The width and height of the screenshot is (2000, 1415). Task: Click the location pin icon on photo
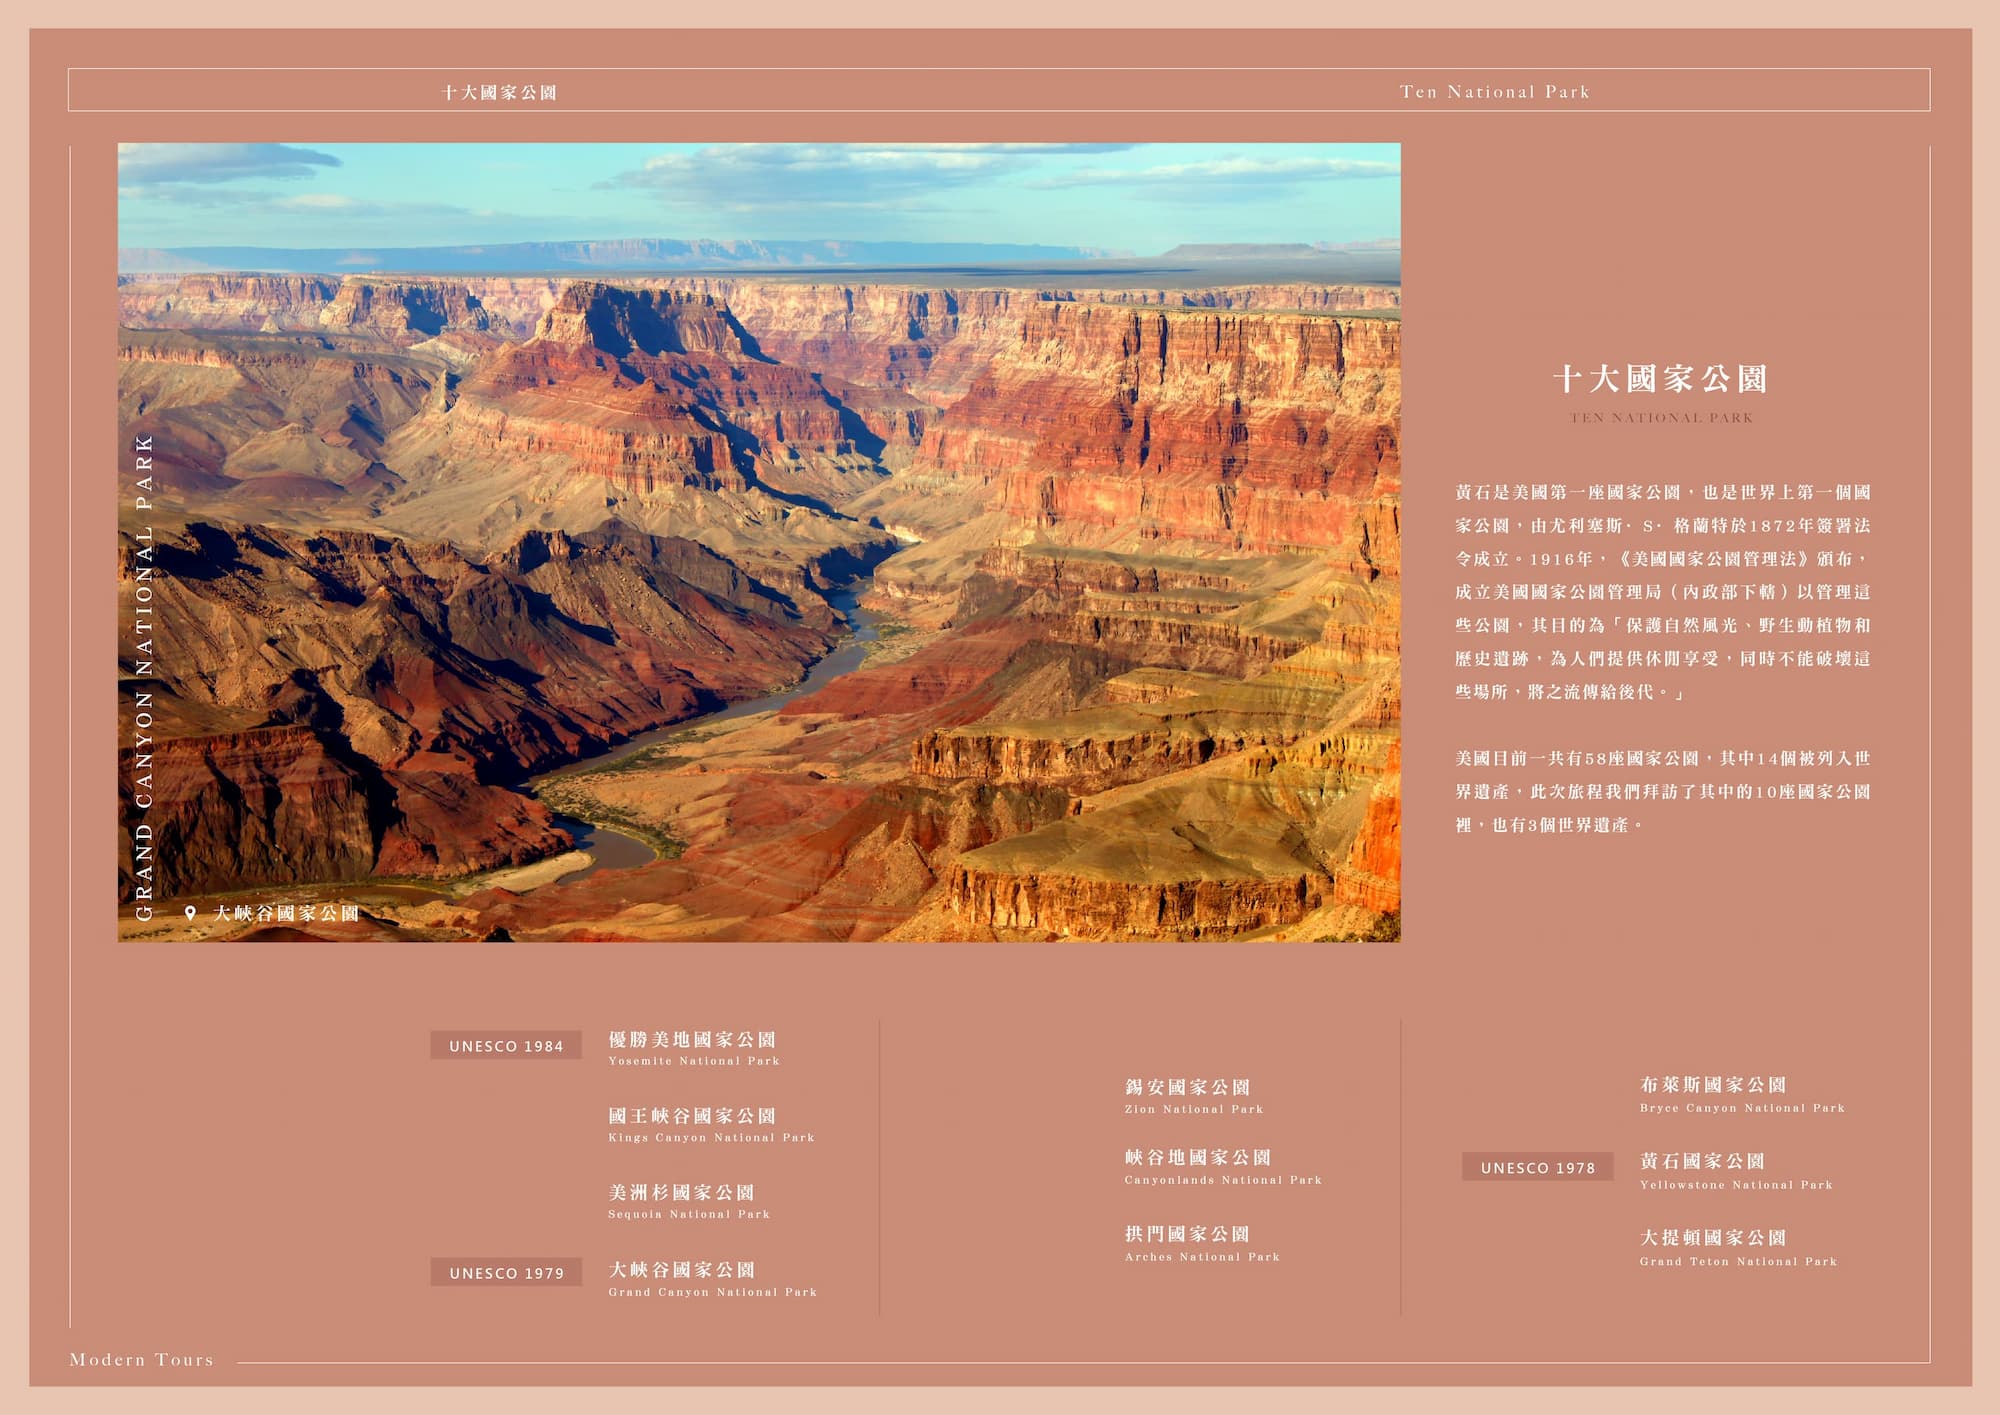(190, 912)
